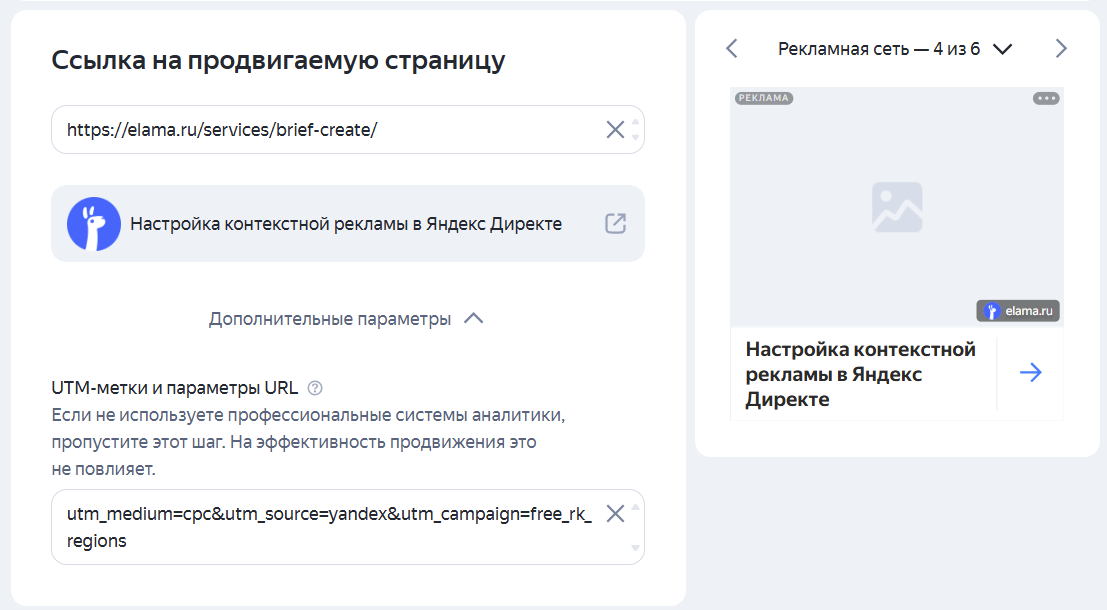Open the page preview in new tab icon
1107x610 pixels.
pyautogui.click(x=616, y=224)
